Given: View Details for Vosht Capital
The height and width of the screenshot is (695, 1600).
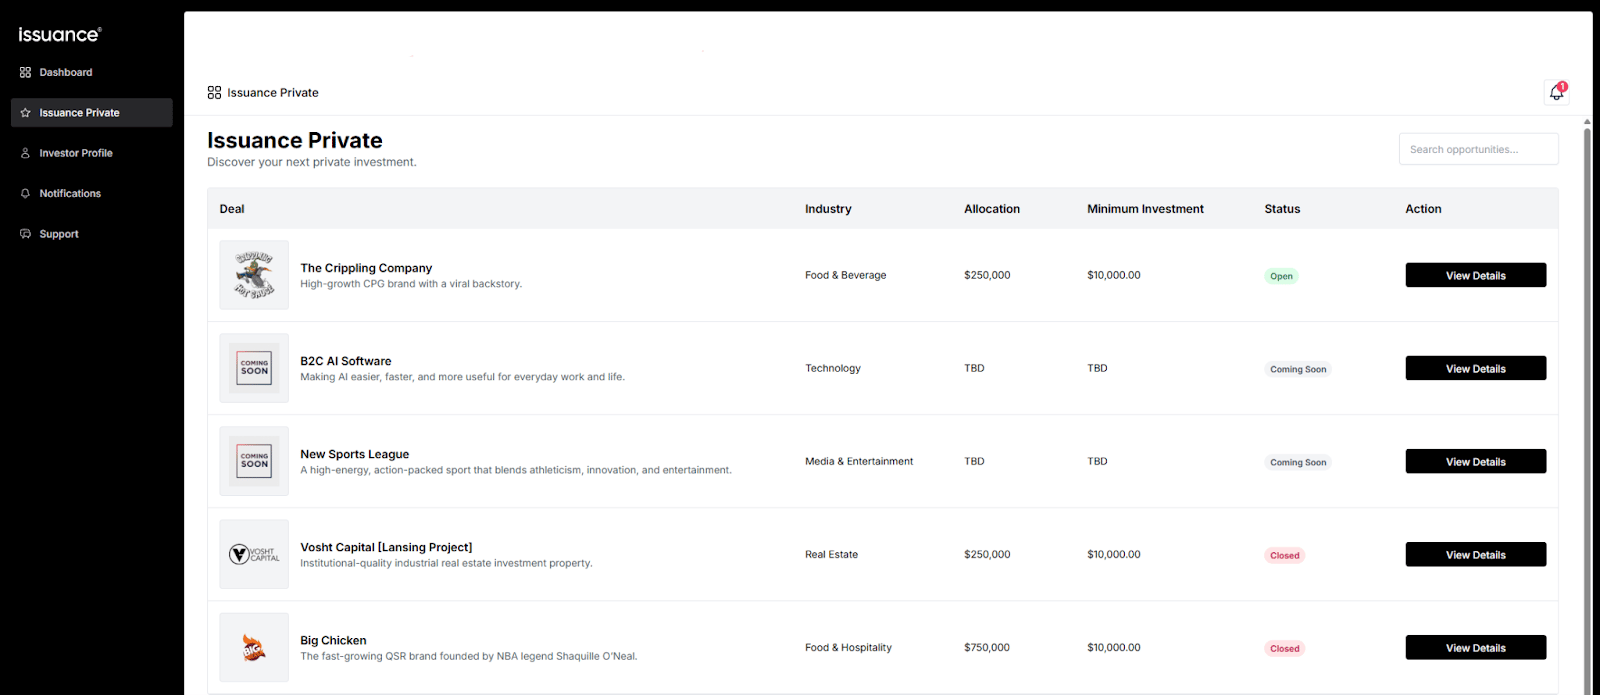Looking at the screenshot, I should pos(1475,554).
